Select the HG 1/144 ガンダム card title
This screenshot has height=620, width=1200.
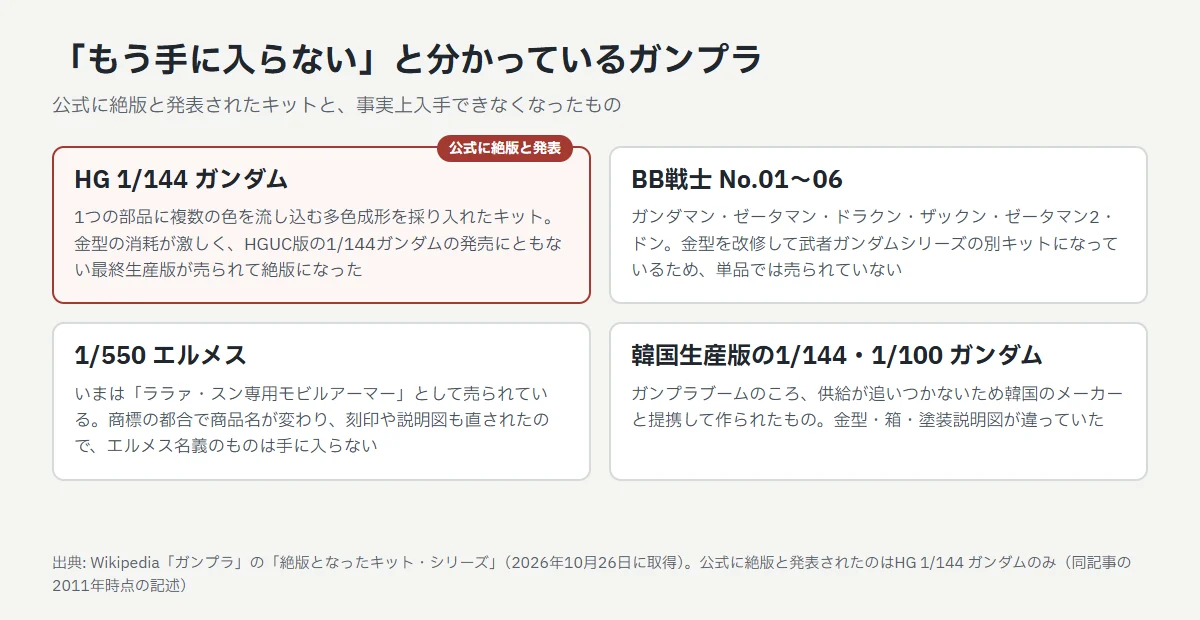click(181, 179)
